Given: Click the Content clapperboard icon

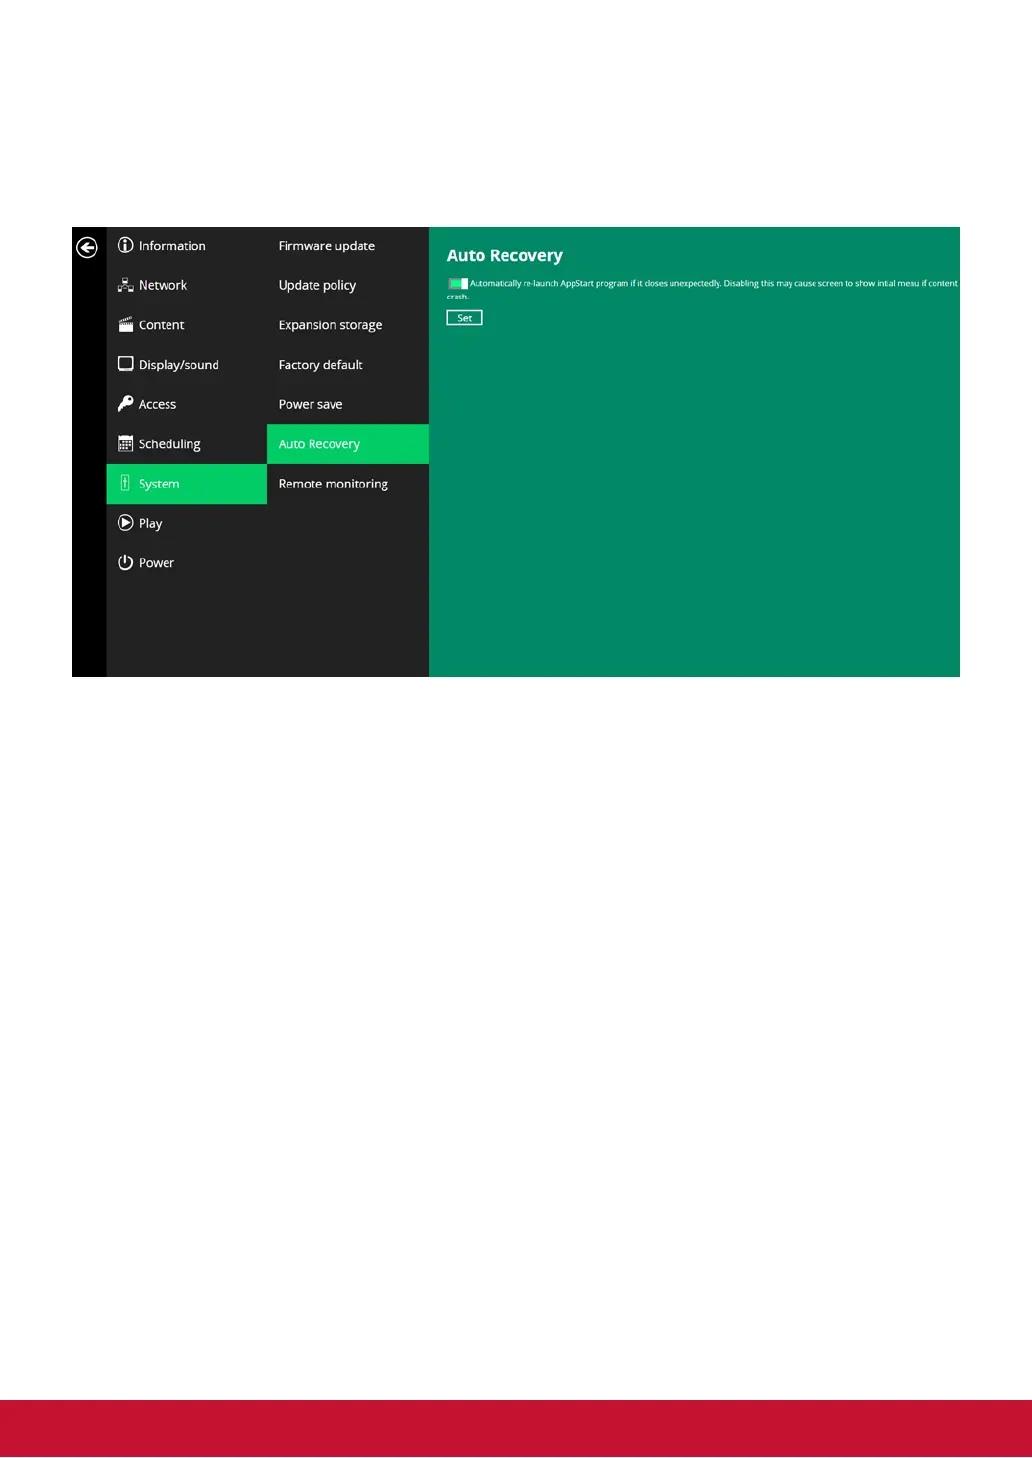Looking at the screenshot, I should [125, 325].
